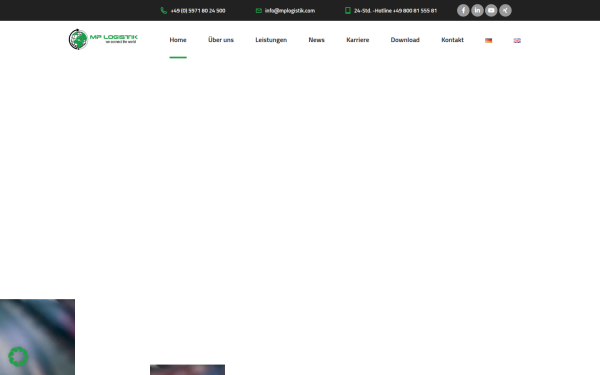The height and width of the screenshot is (375, 600).
Task: Open the green cookie settings badge
Action: [x=18, y=356]
